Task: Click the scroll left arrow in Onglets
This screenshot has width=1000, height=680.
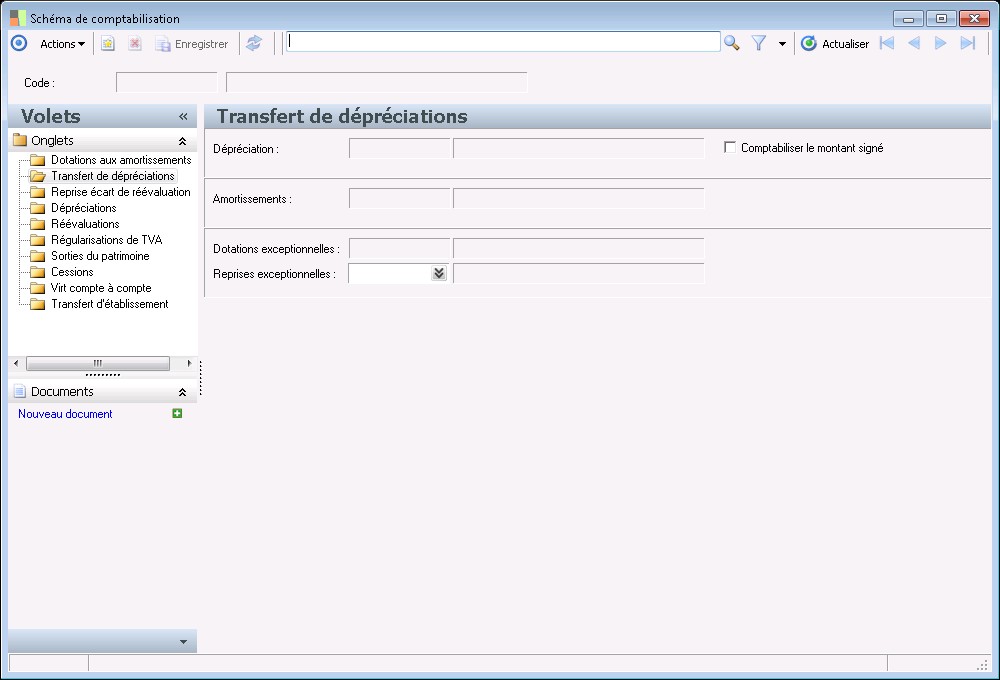Action: click(16, 363)
